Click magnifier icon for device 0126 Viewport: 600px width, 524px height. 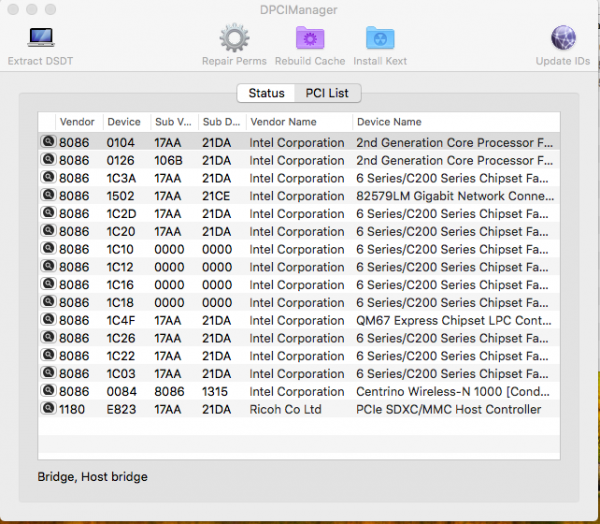(48, 159)
